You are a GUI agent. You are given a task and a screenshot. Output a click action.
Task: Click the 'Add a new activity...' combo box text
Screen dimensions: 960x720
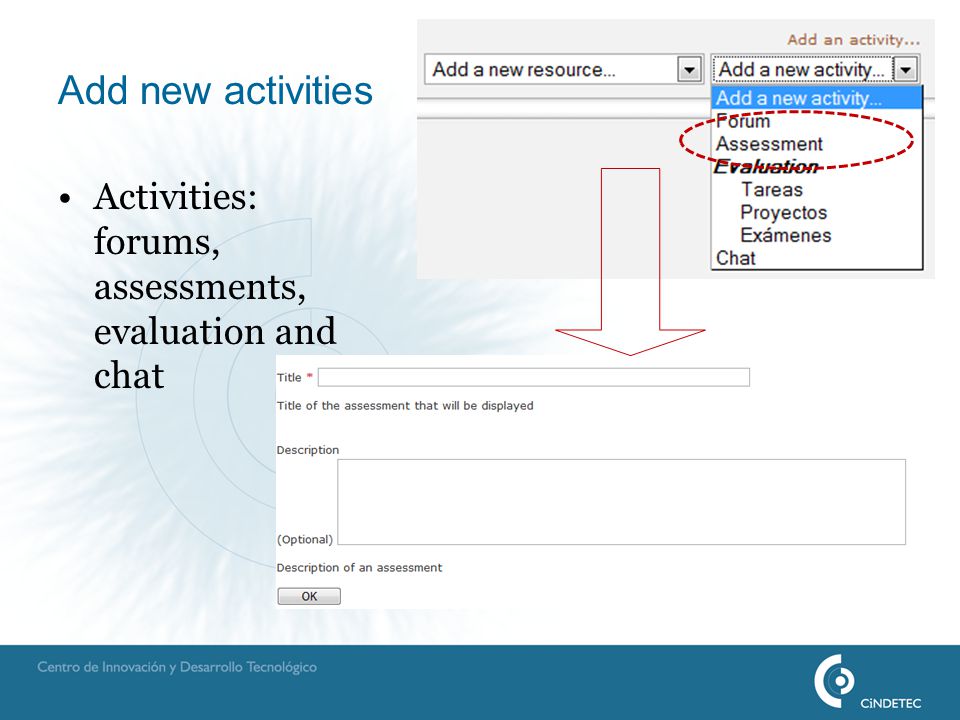(801, 70)
